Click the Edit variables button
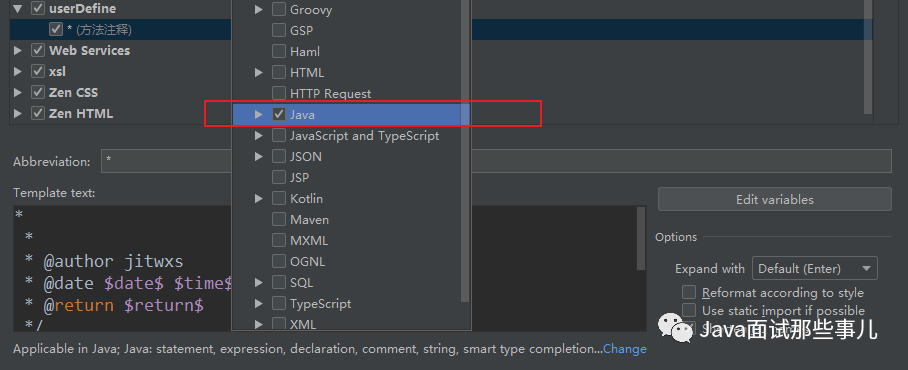The image size is (908, 370). tap(774, 199)
